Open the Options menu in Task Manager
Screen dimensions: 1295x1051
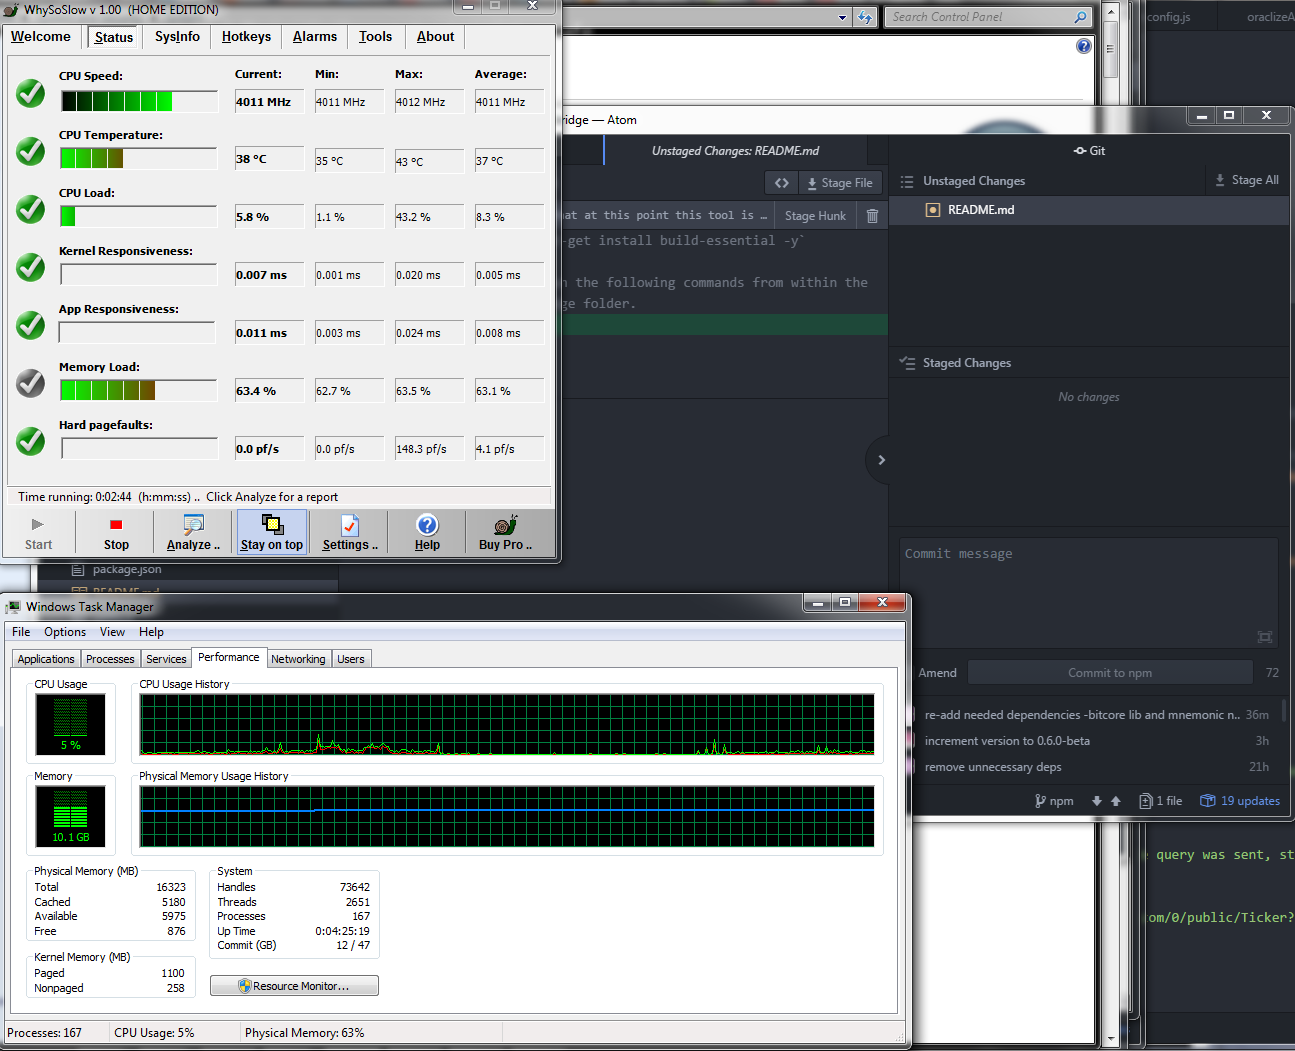tap(65, 632)
